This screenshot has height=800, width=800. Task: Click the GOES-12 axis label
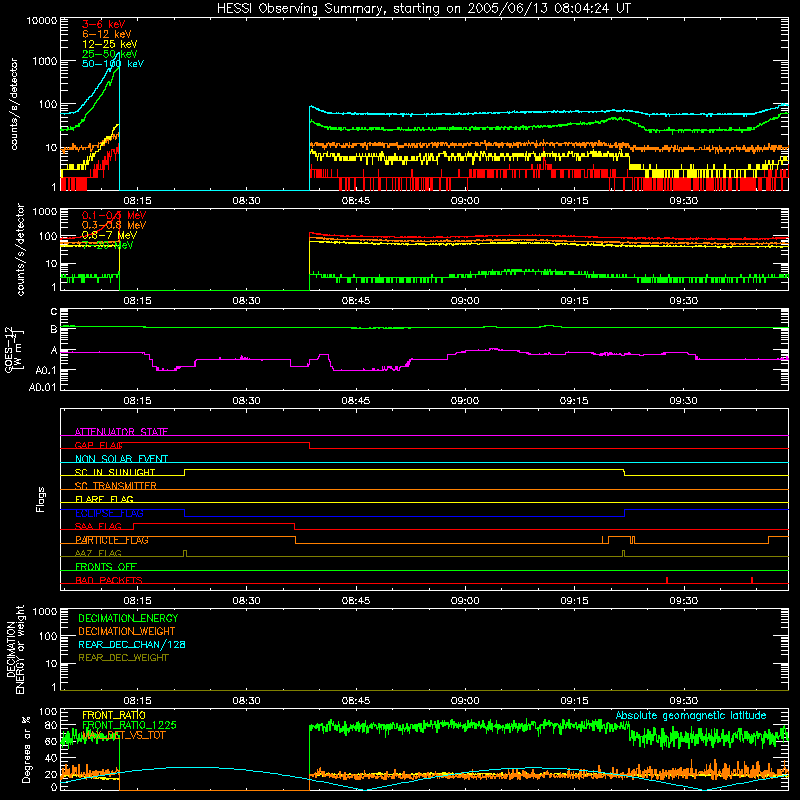(14, 350)
